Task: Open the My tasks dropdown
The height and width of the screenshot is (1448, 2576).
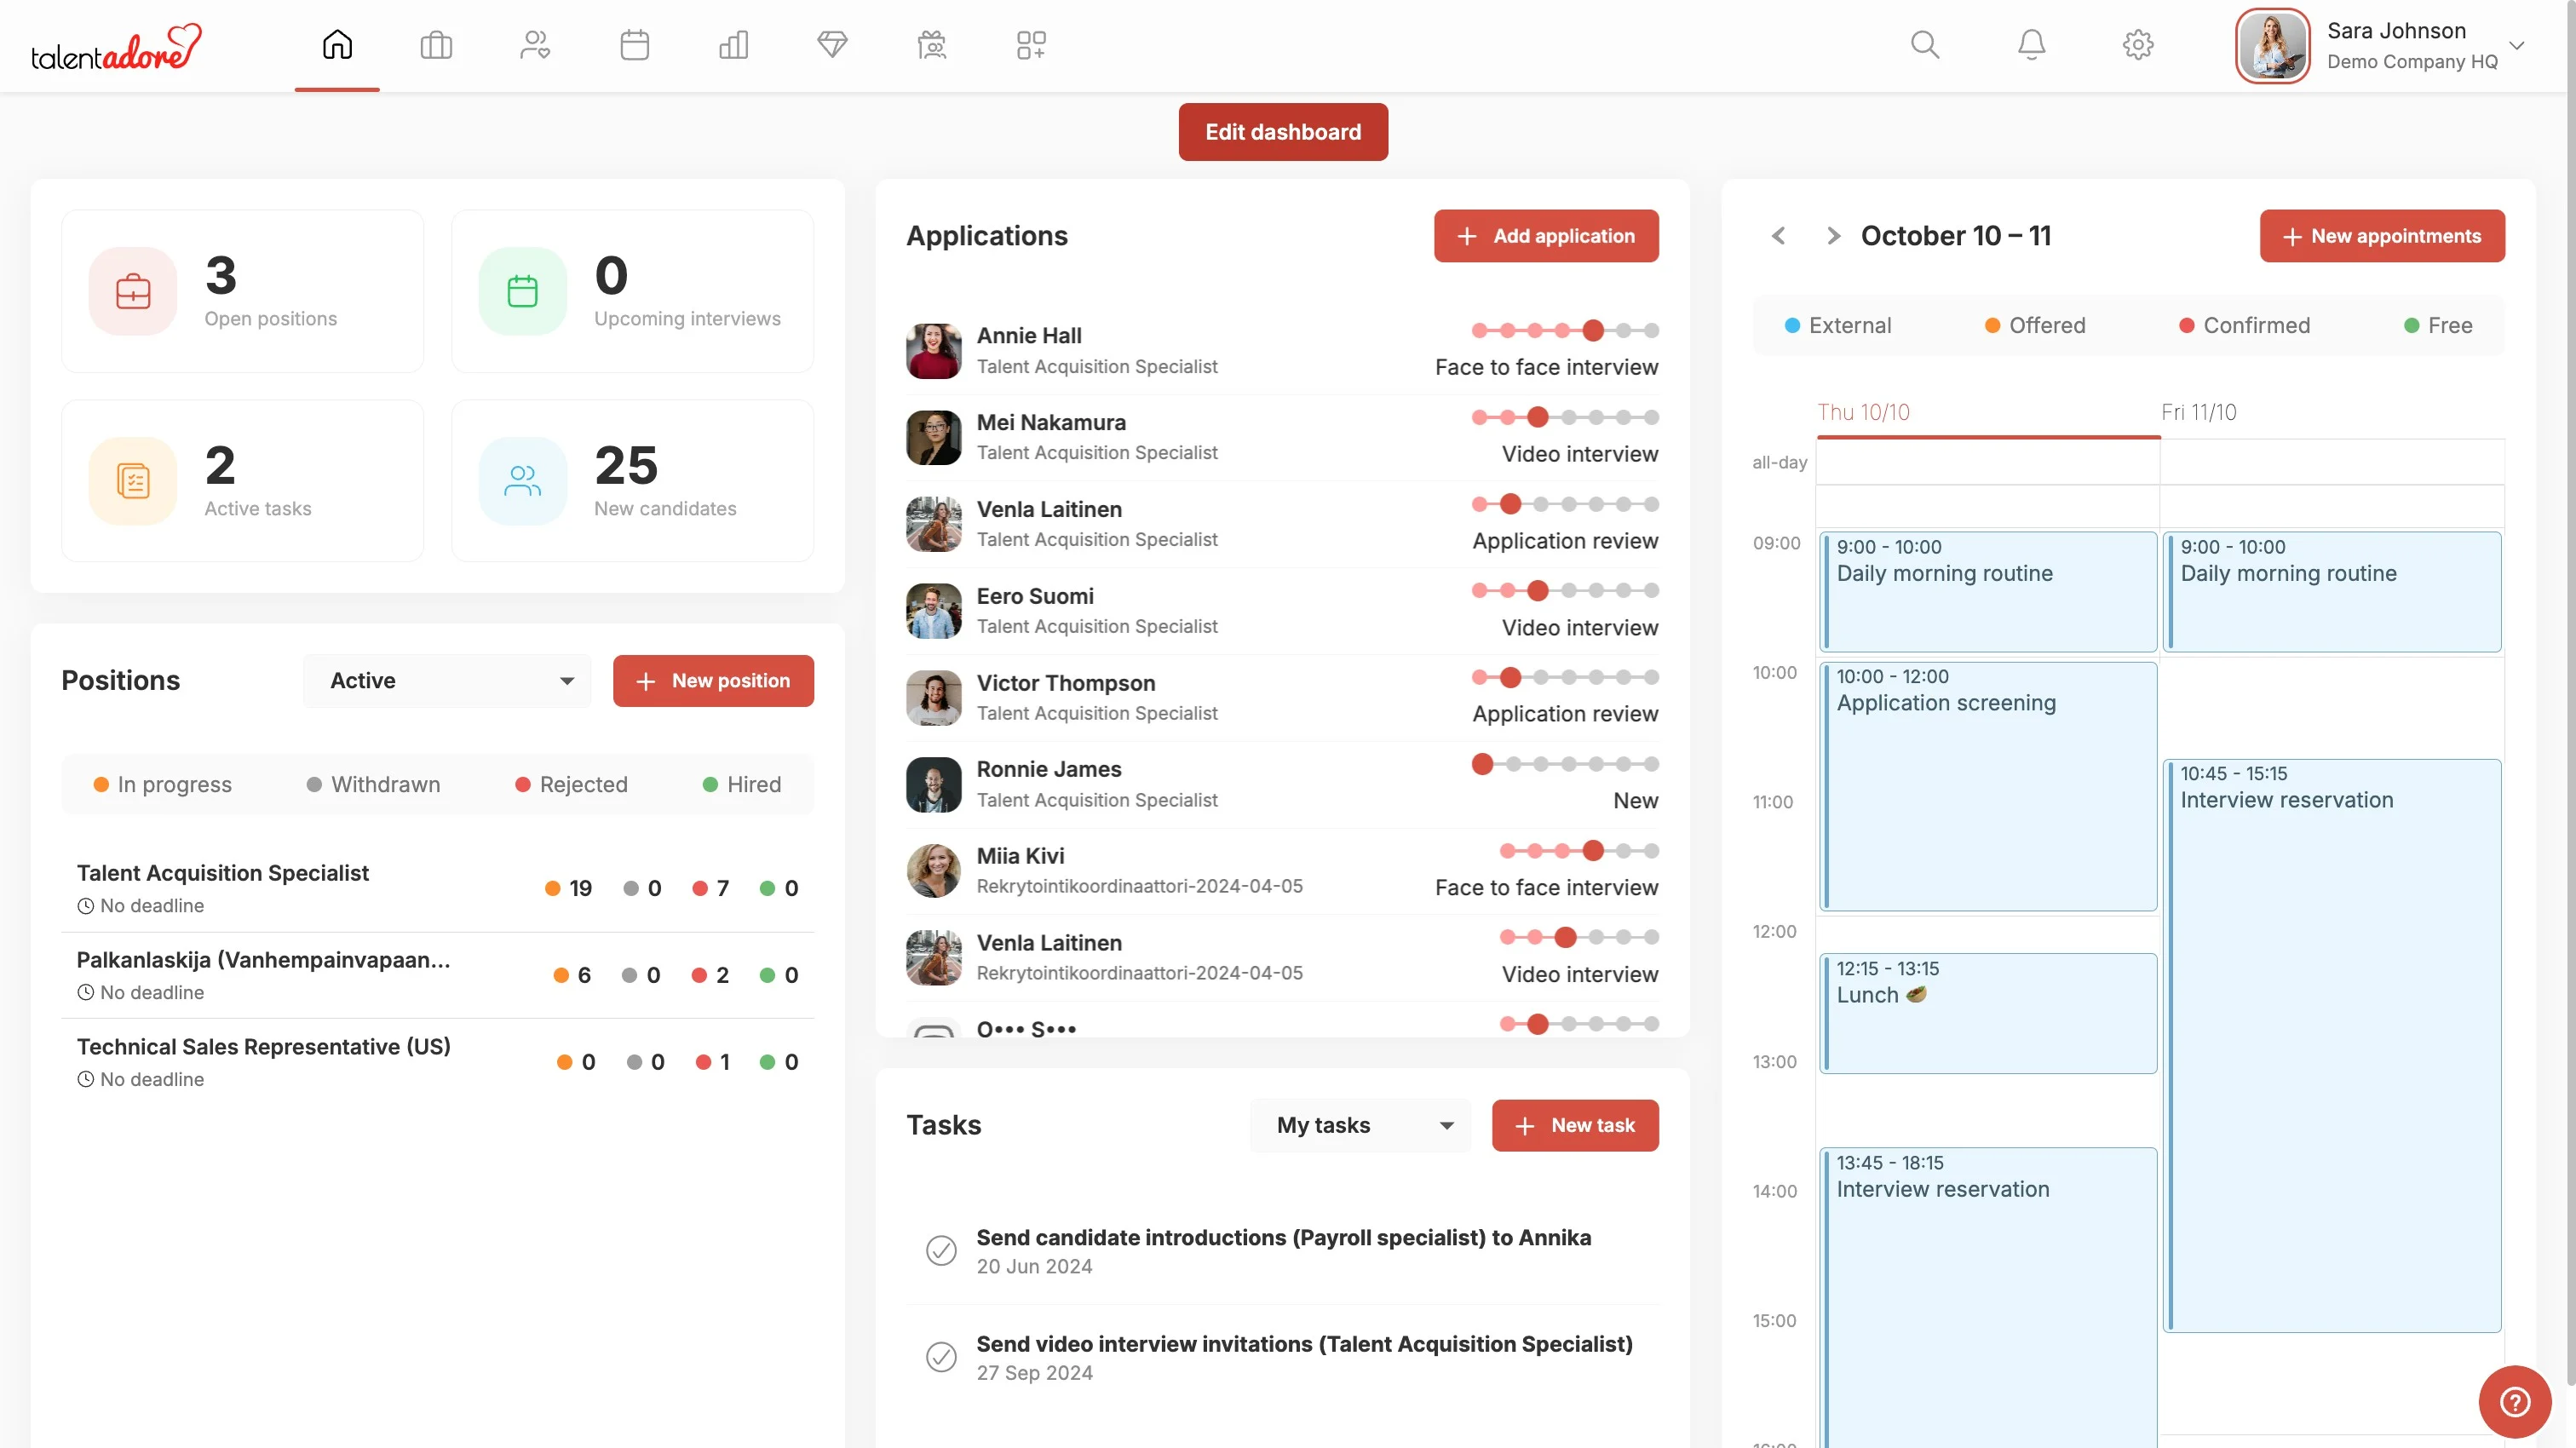Action: 1359,1125
